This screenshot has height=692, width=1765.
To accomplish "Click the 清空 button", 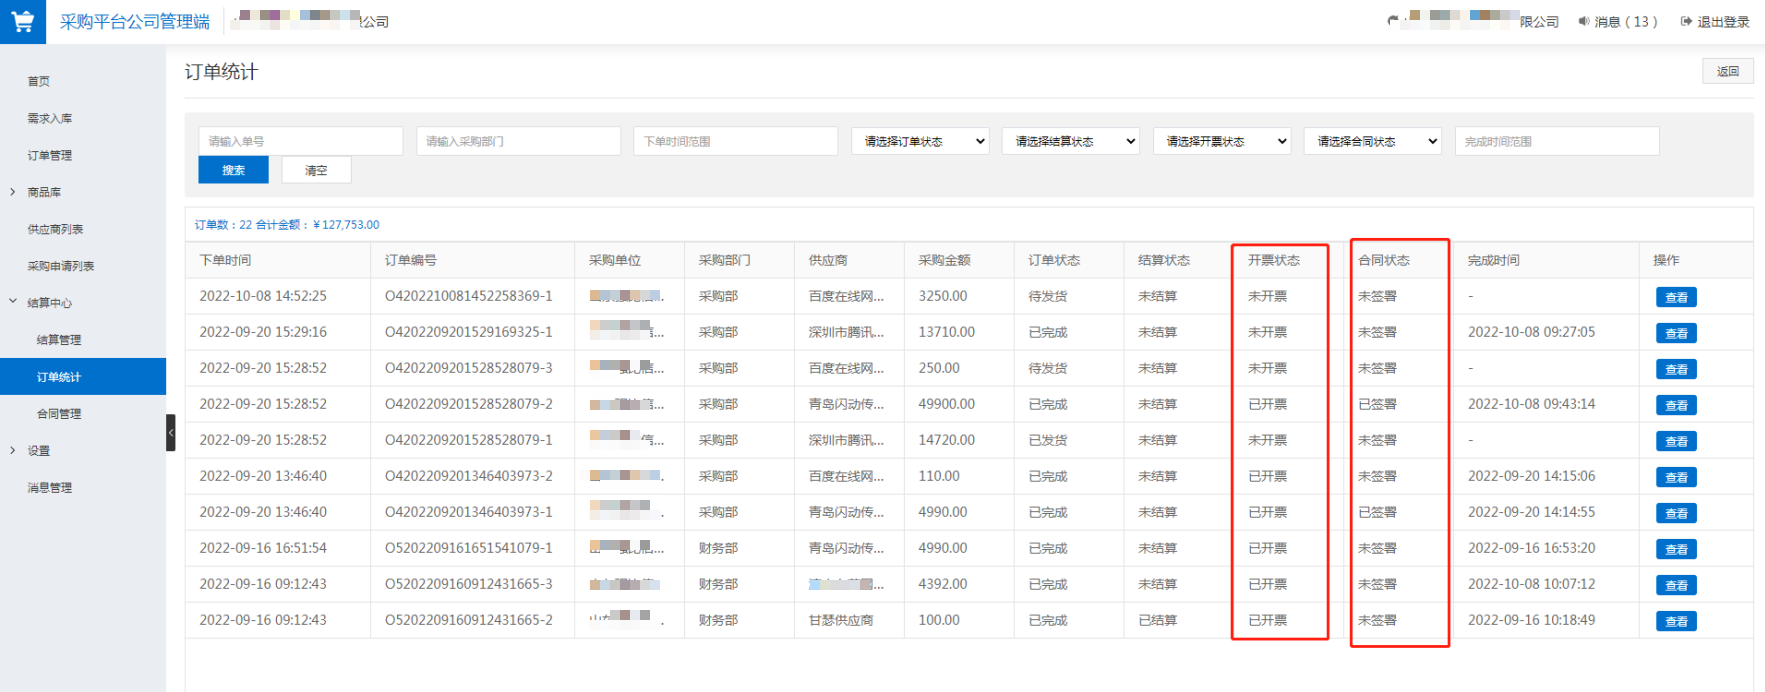I will coord(316,170).
